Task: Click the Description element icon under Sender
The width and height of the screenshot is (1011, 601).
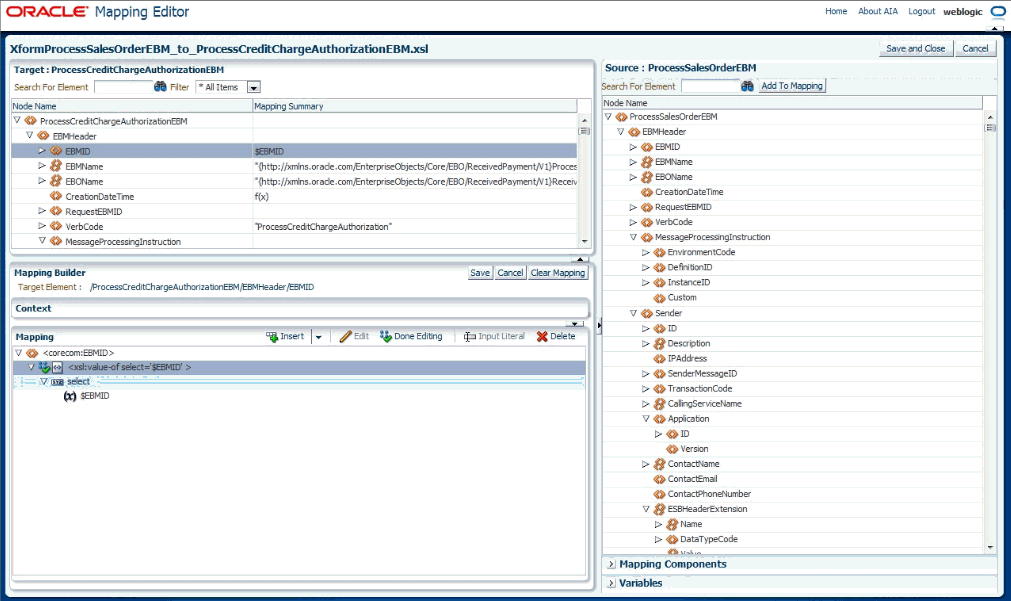Action: click(659, 343)
